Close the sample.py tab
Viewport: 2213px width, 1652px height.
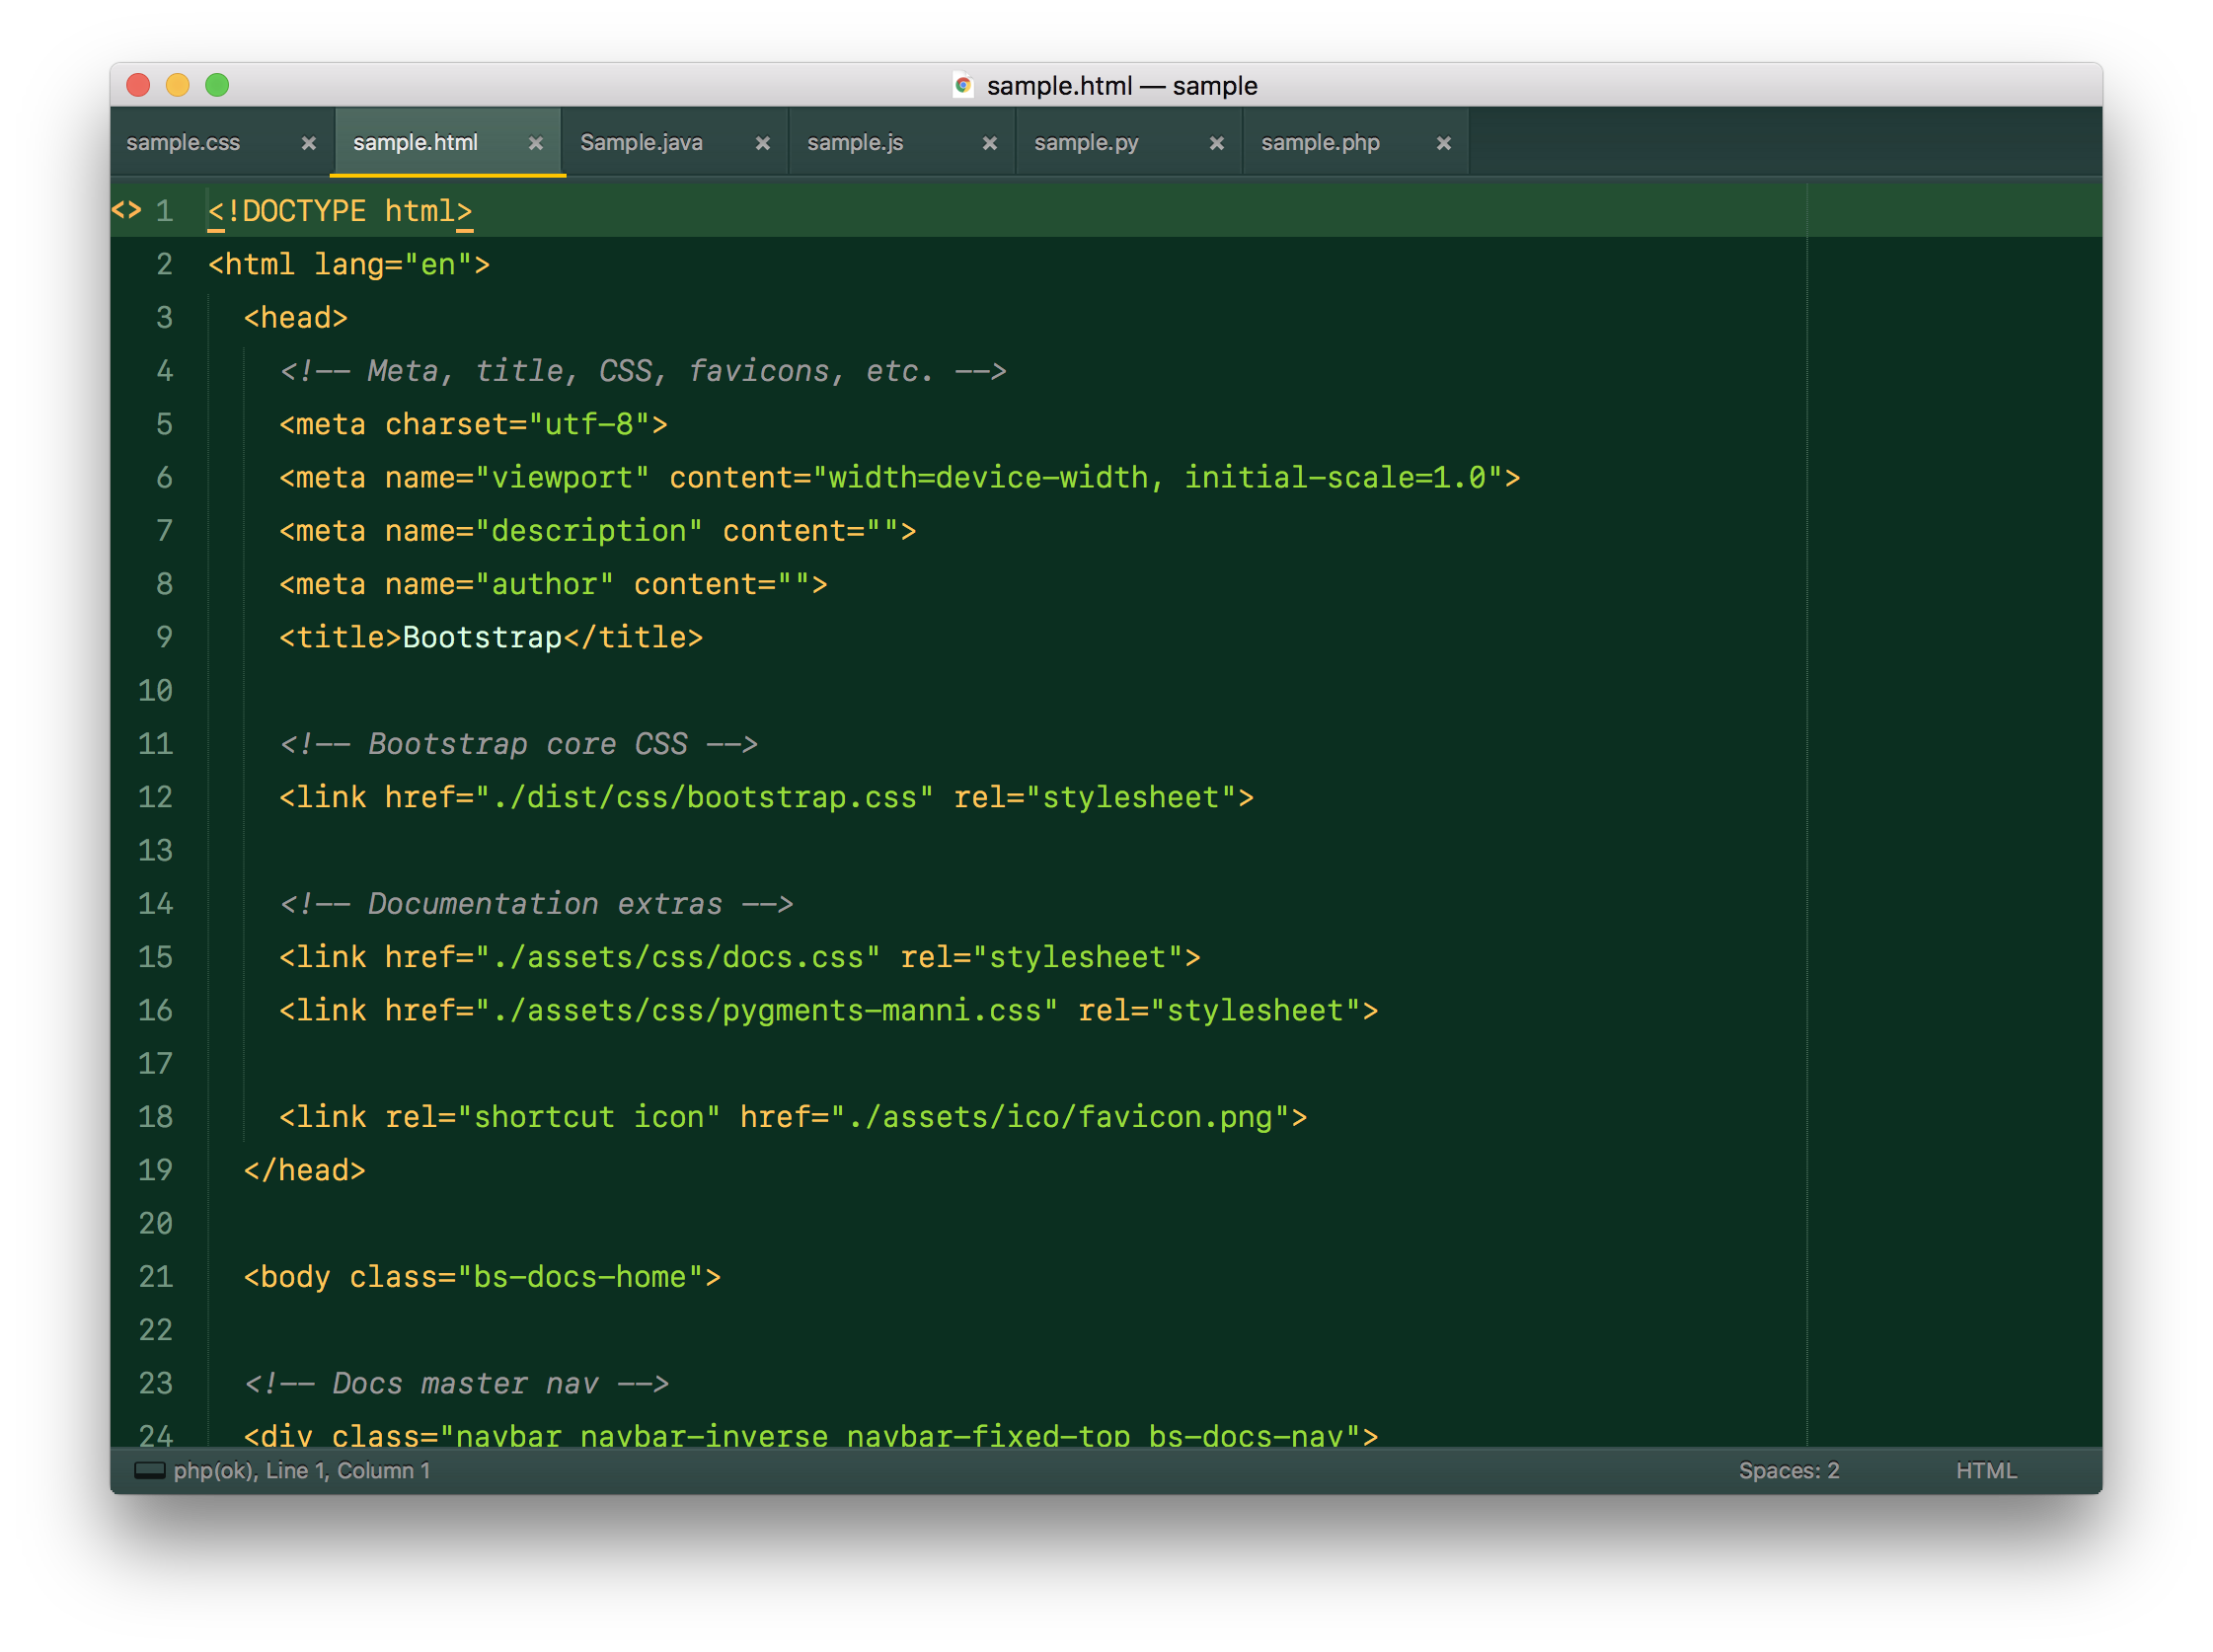[1216, 143]
